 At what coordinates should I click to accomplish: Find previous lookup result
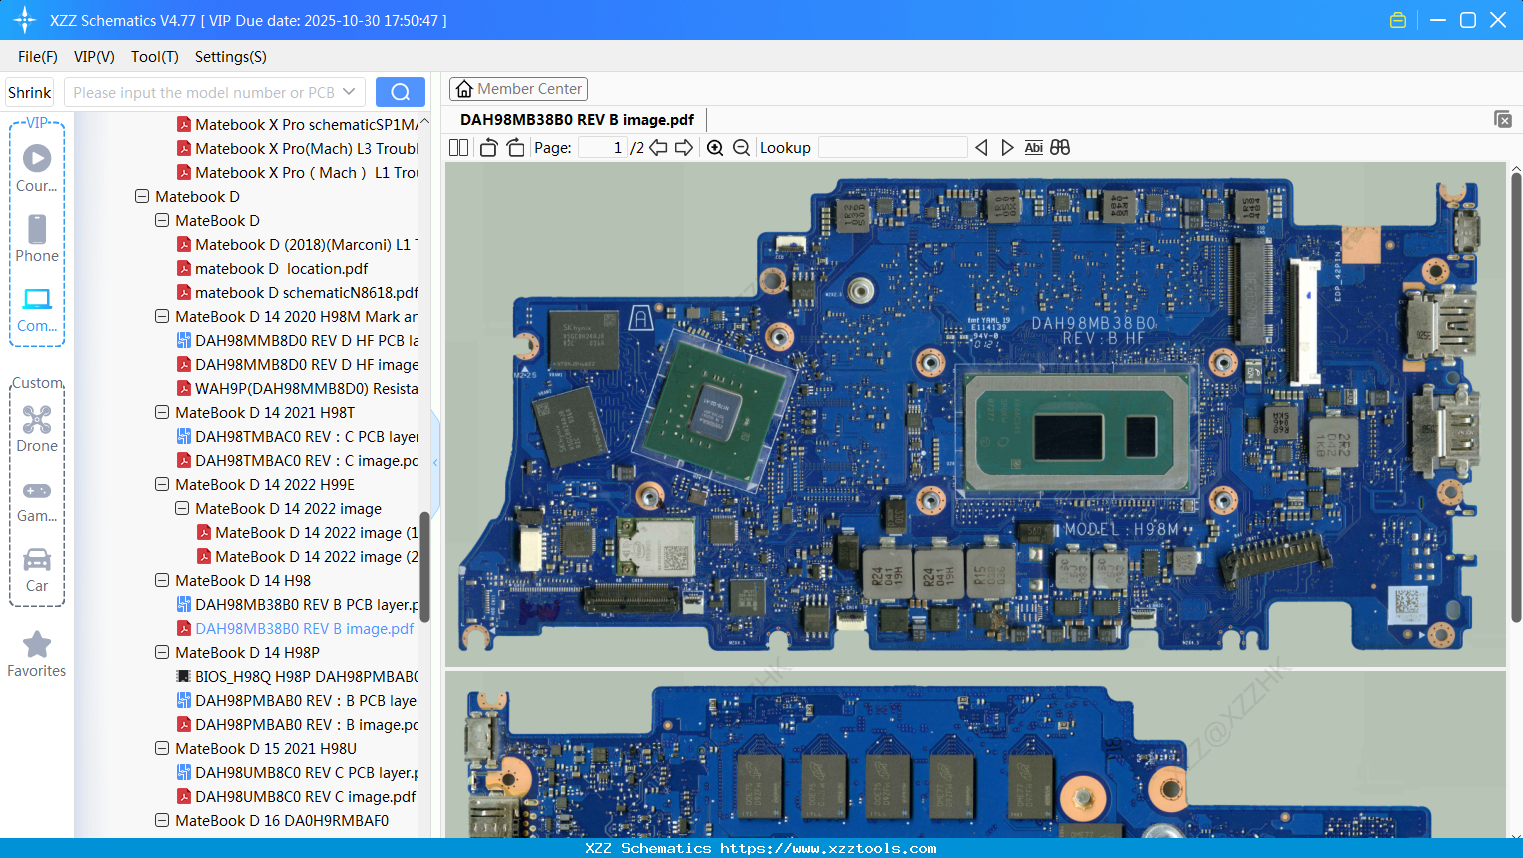(981, 148)
